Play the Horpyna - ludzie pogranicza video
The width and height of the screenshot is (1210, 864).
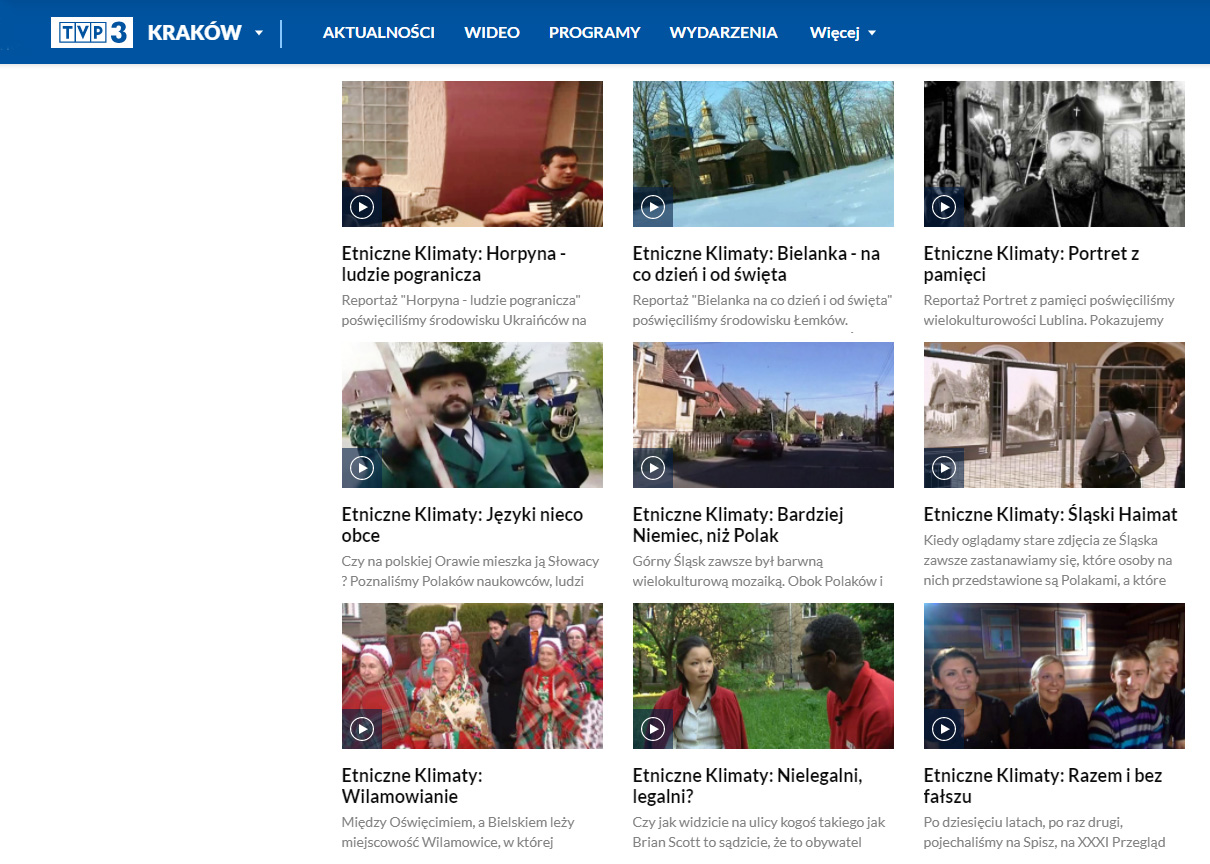362,207
